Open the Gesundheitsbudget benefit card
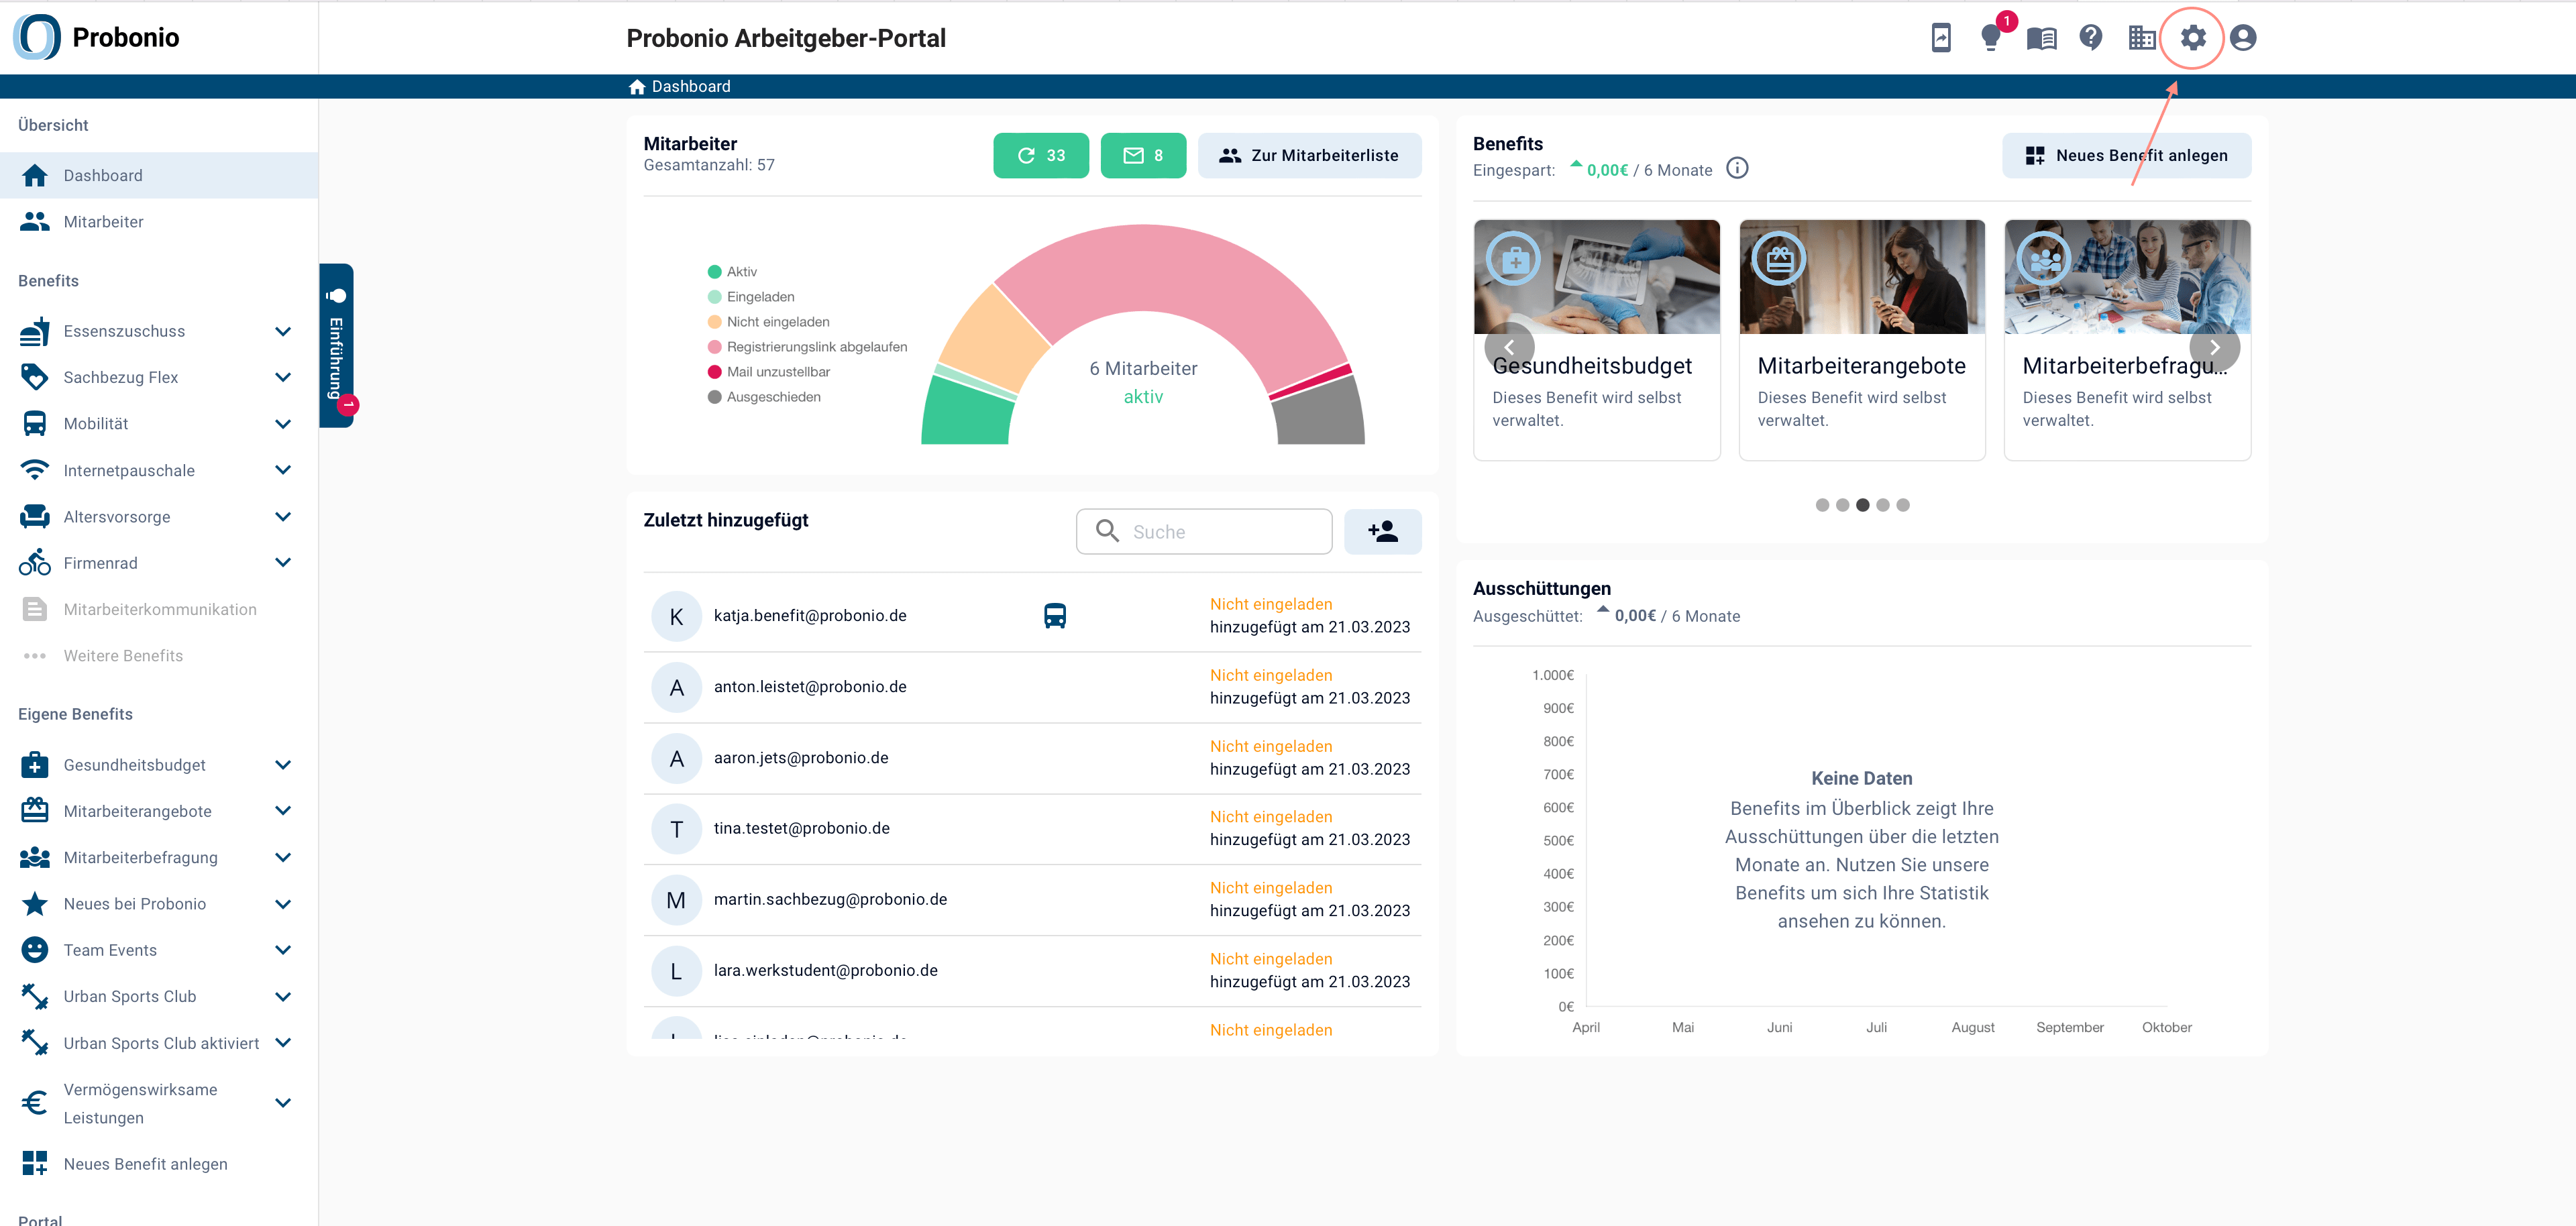 (1597, 340)
